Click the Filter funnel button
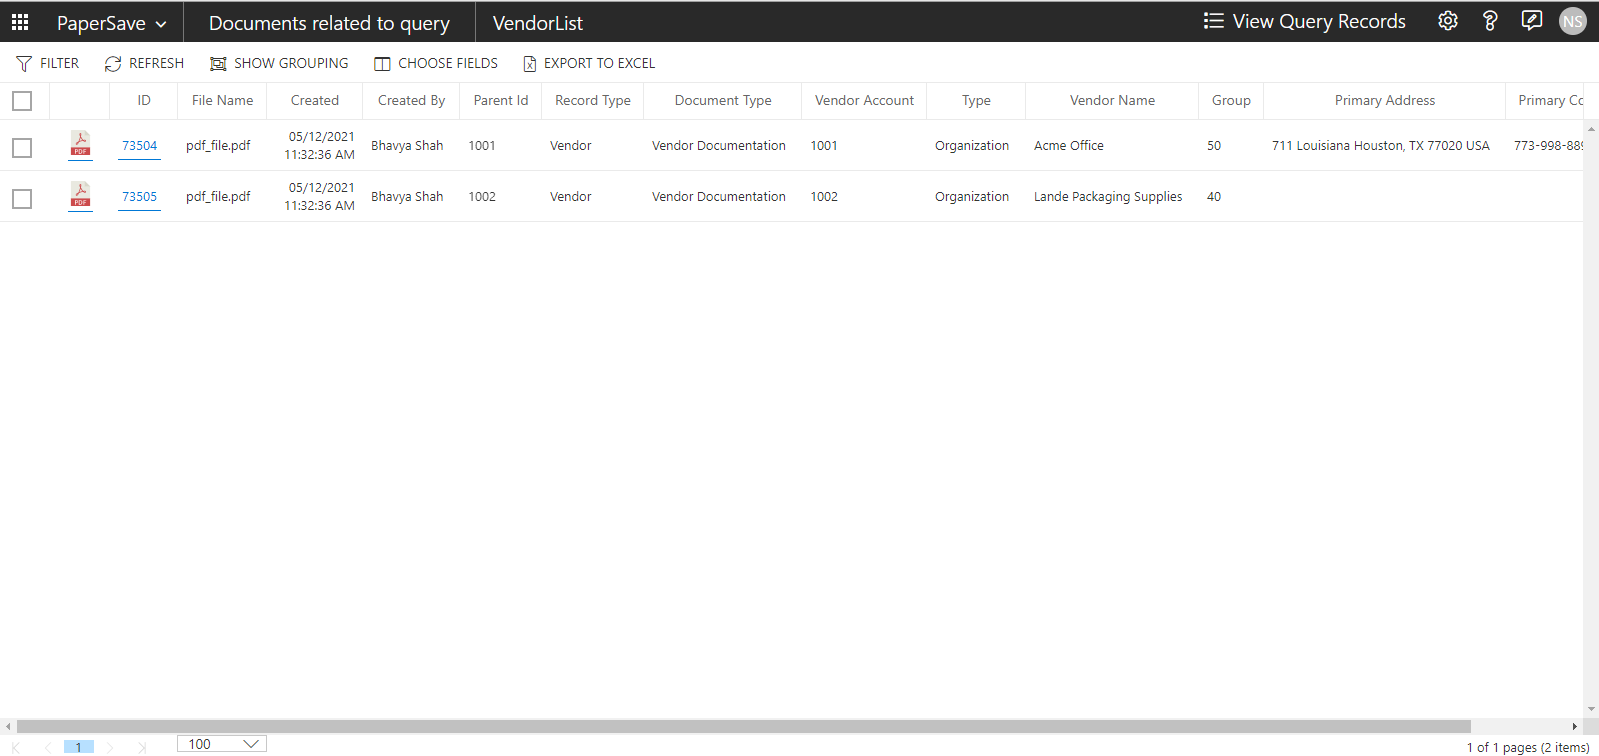 pos(47,63)
